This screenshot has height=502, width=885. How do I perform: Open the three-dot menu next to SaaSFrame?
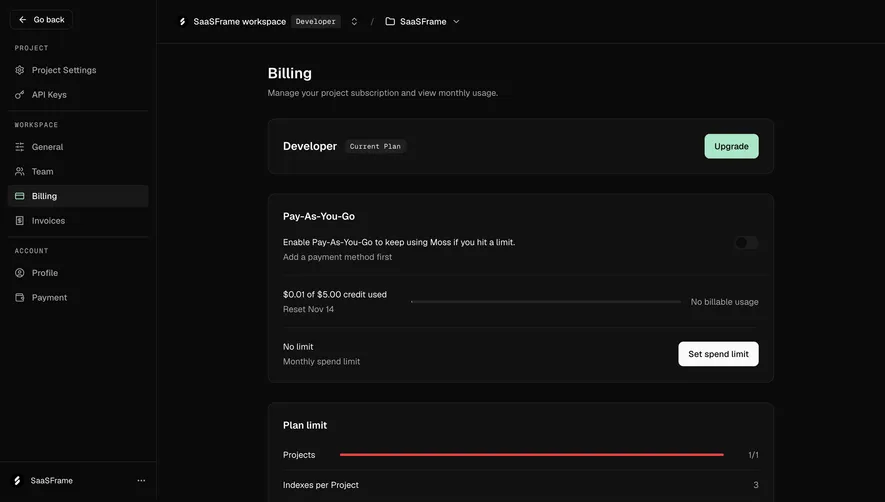point(141,481)
